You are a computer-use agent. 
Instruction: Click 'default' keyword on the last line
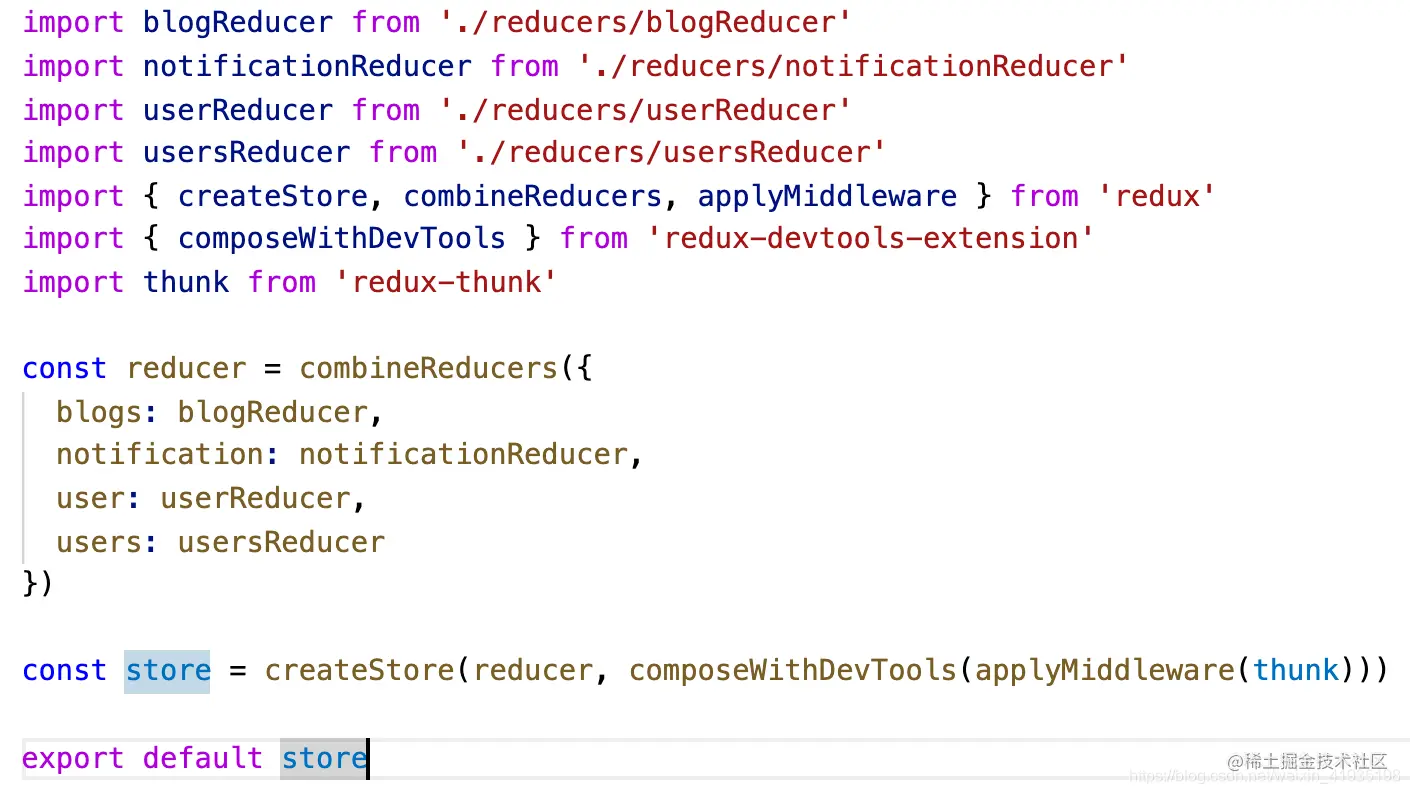click(x=203, y=758)
